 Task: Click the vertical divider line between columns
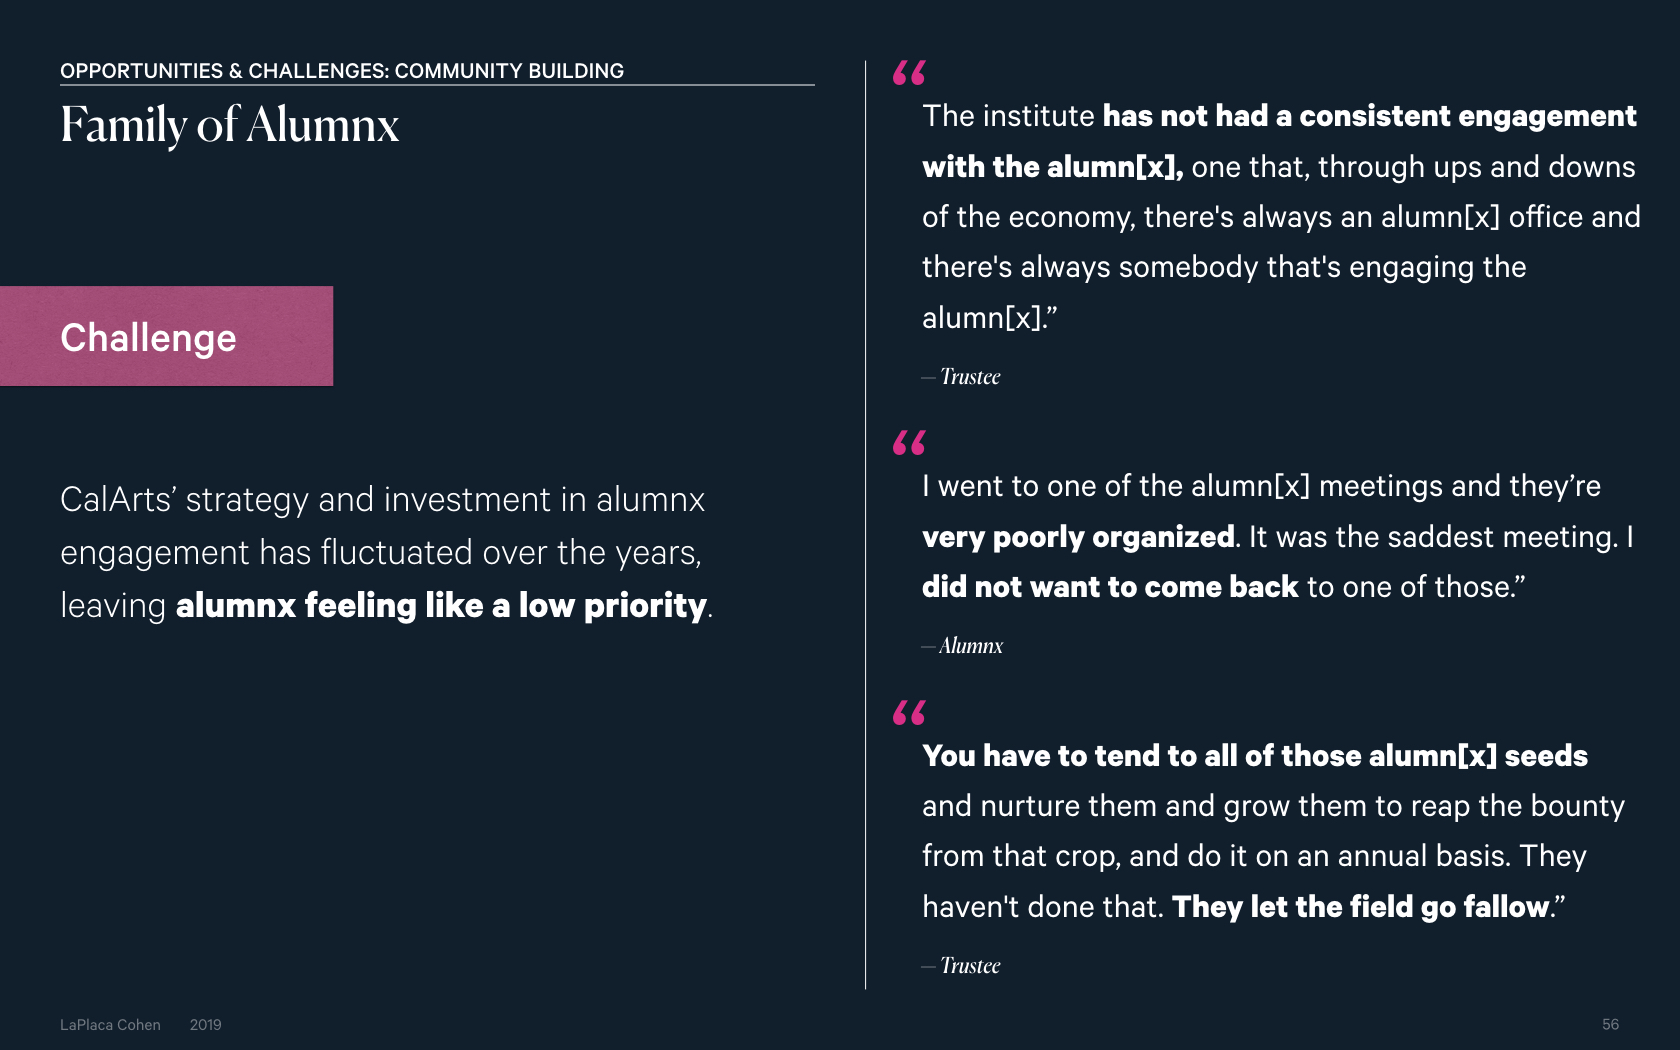[x=866, y=525]
